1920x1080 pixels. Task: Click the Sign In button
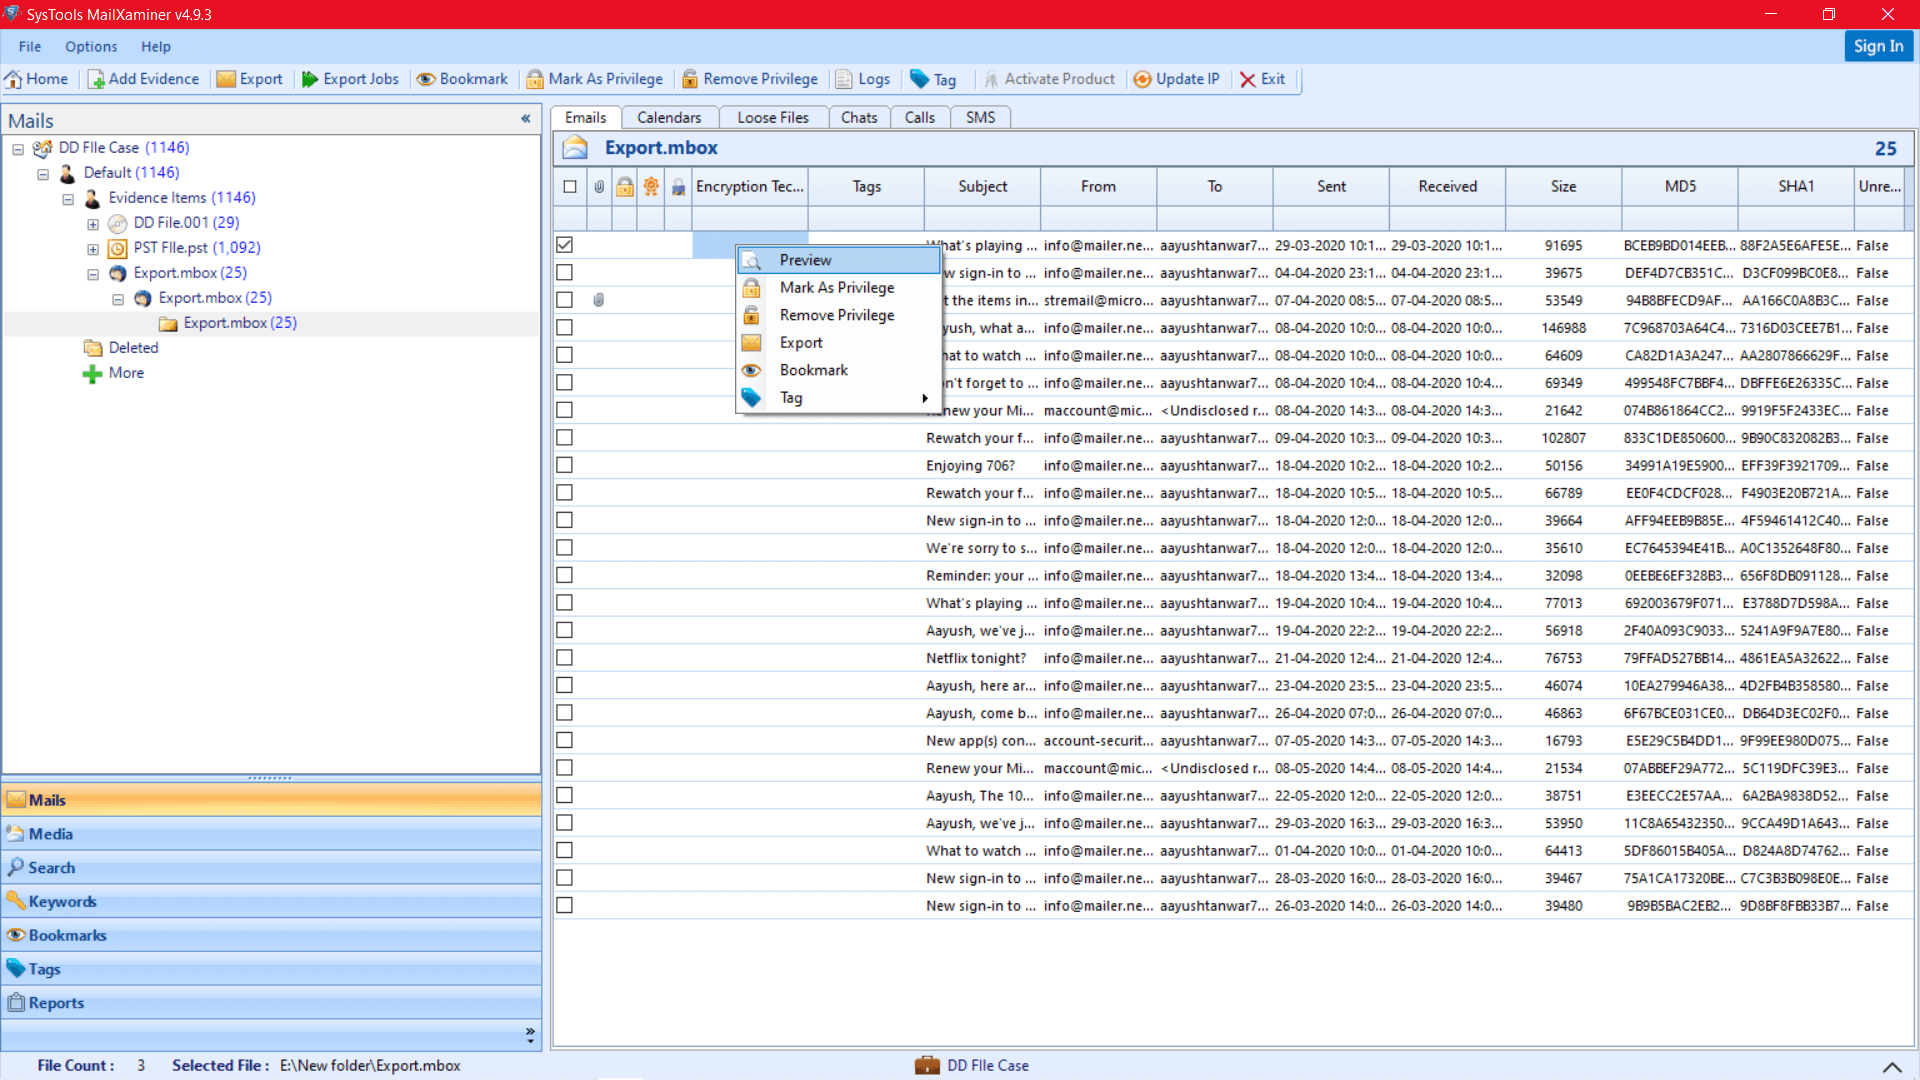click(x=1878, y=46)
